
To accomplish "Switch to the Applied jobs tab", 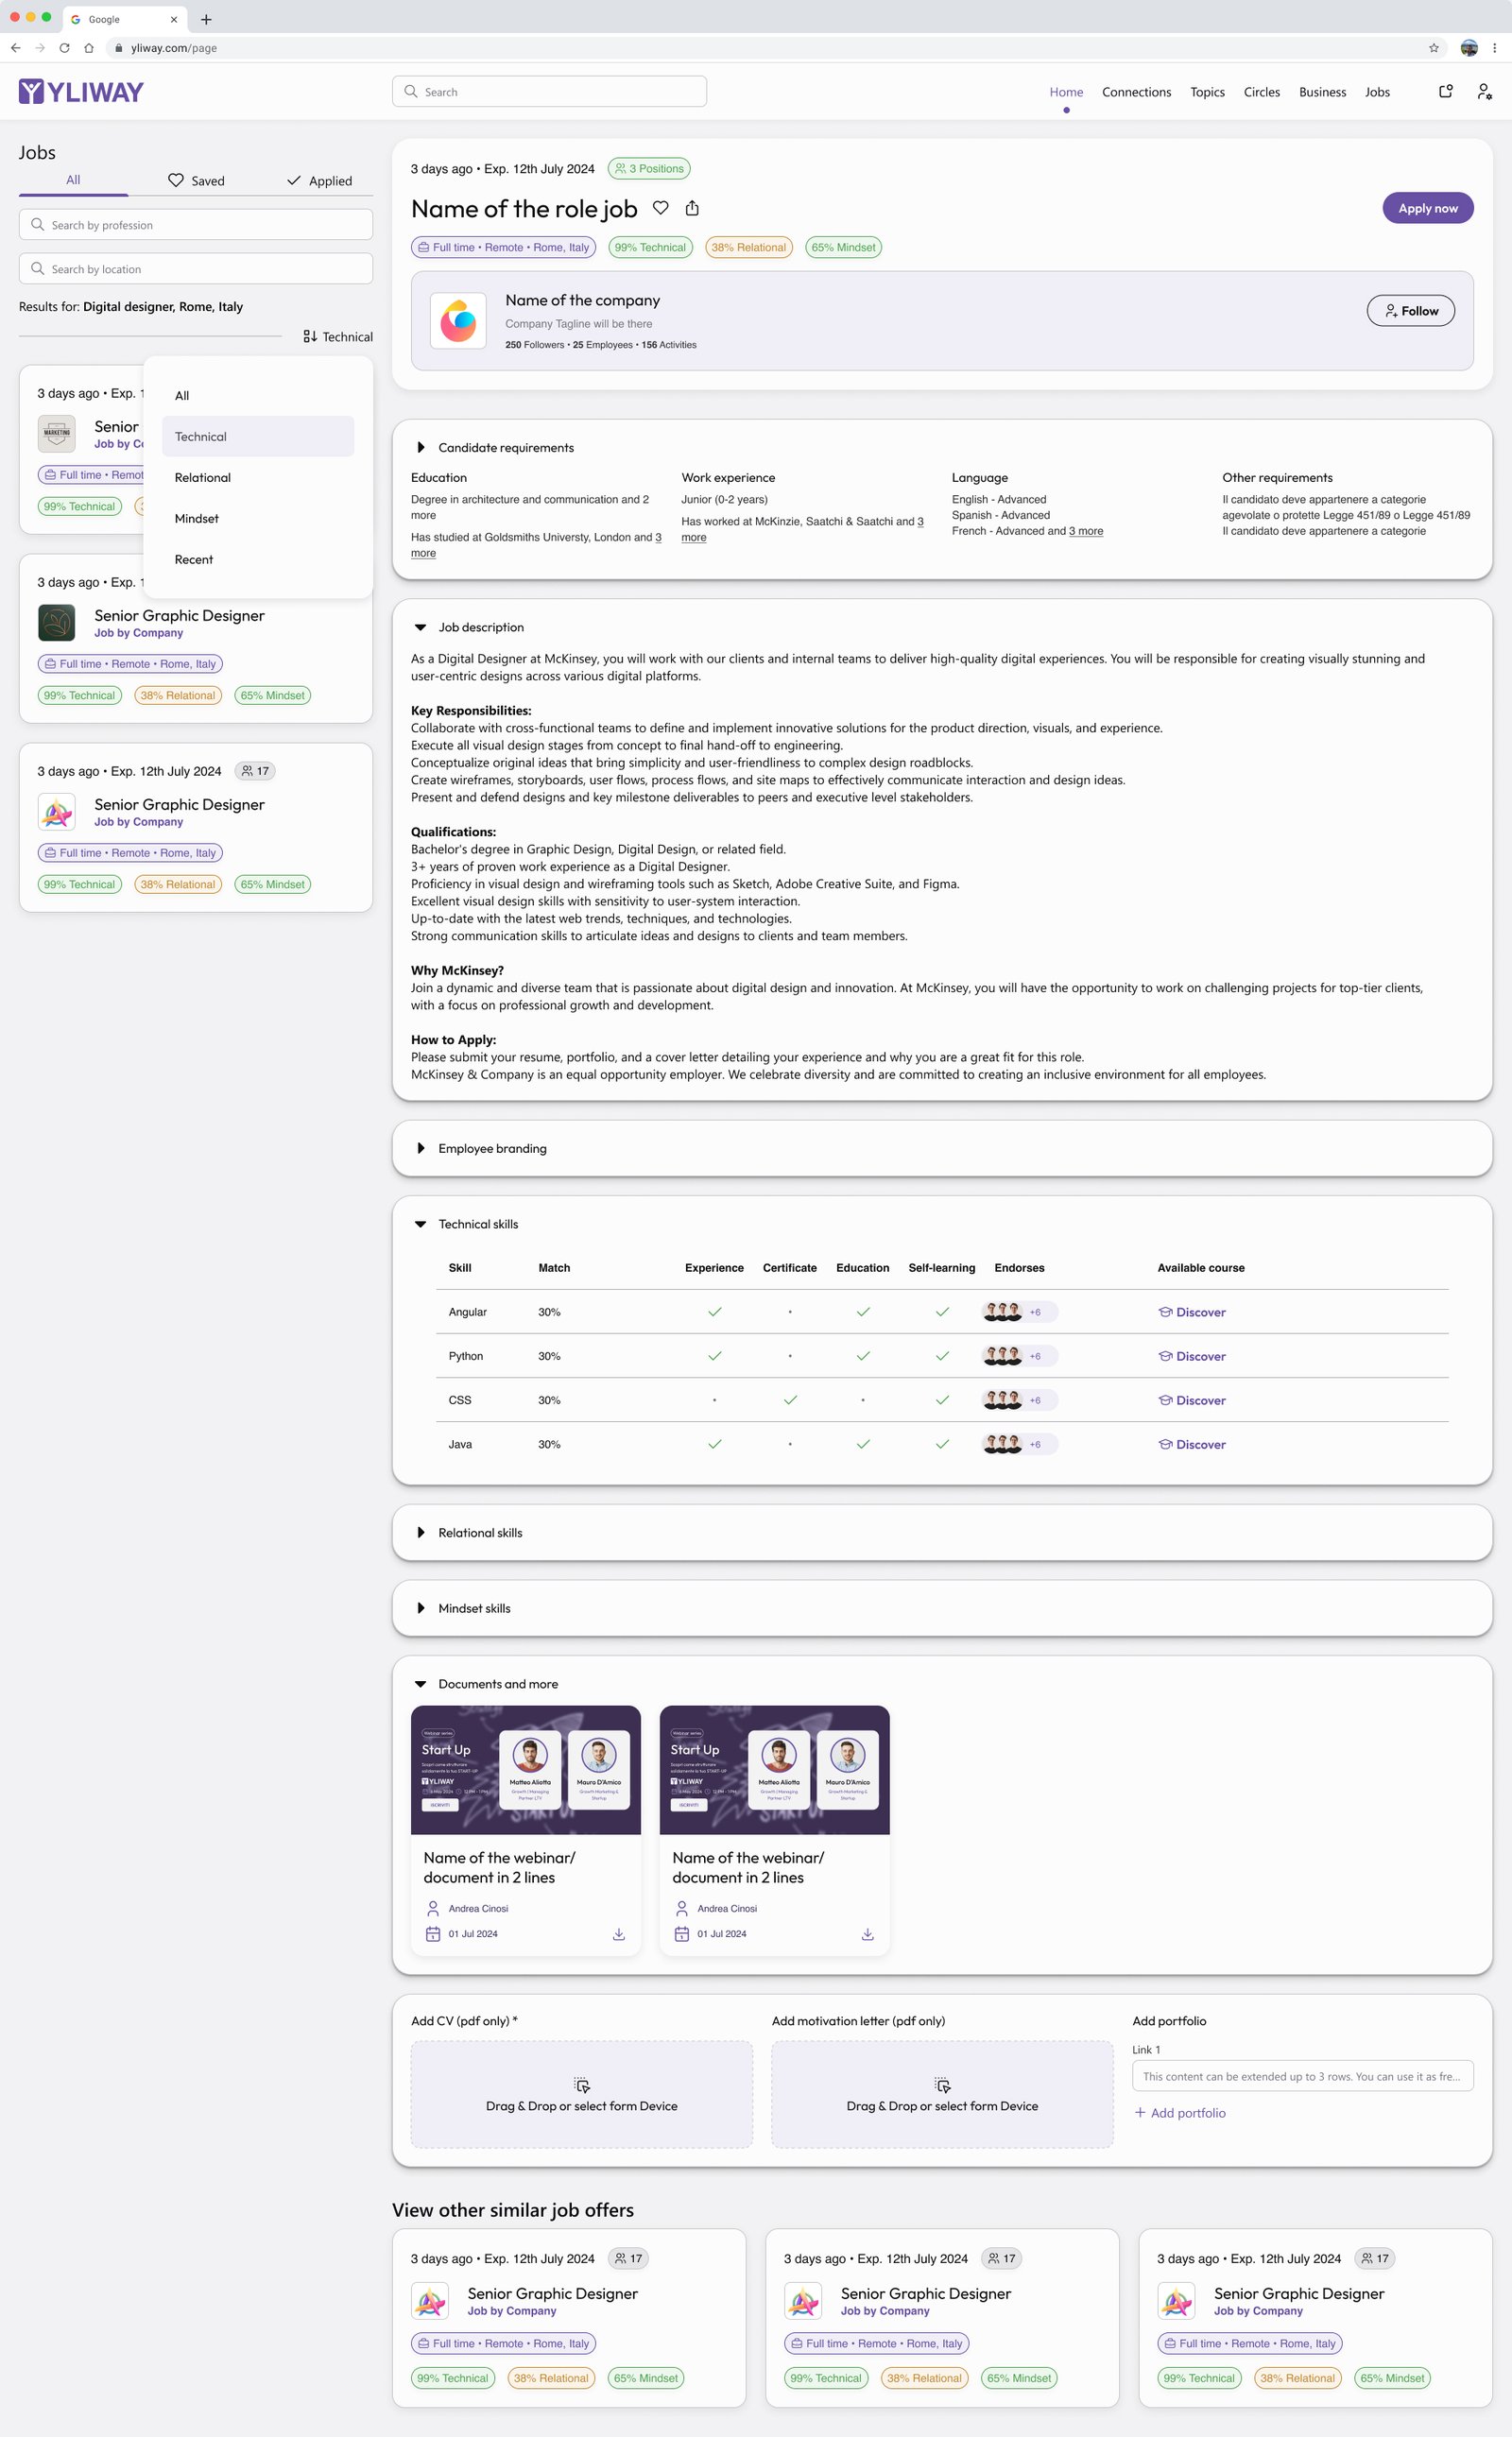I will point(319,181).
